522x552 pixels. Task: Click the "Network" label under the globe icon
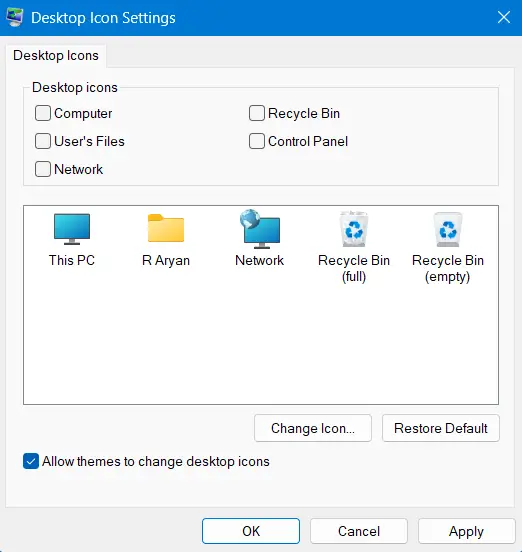259,261
